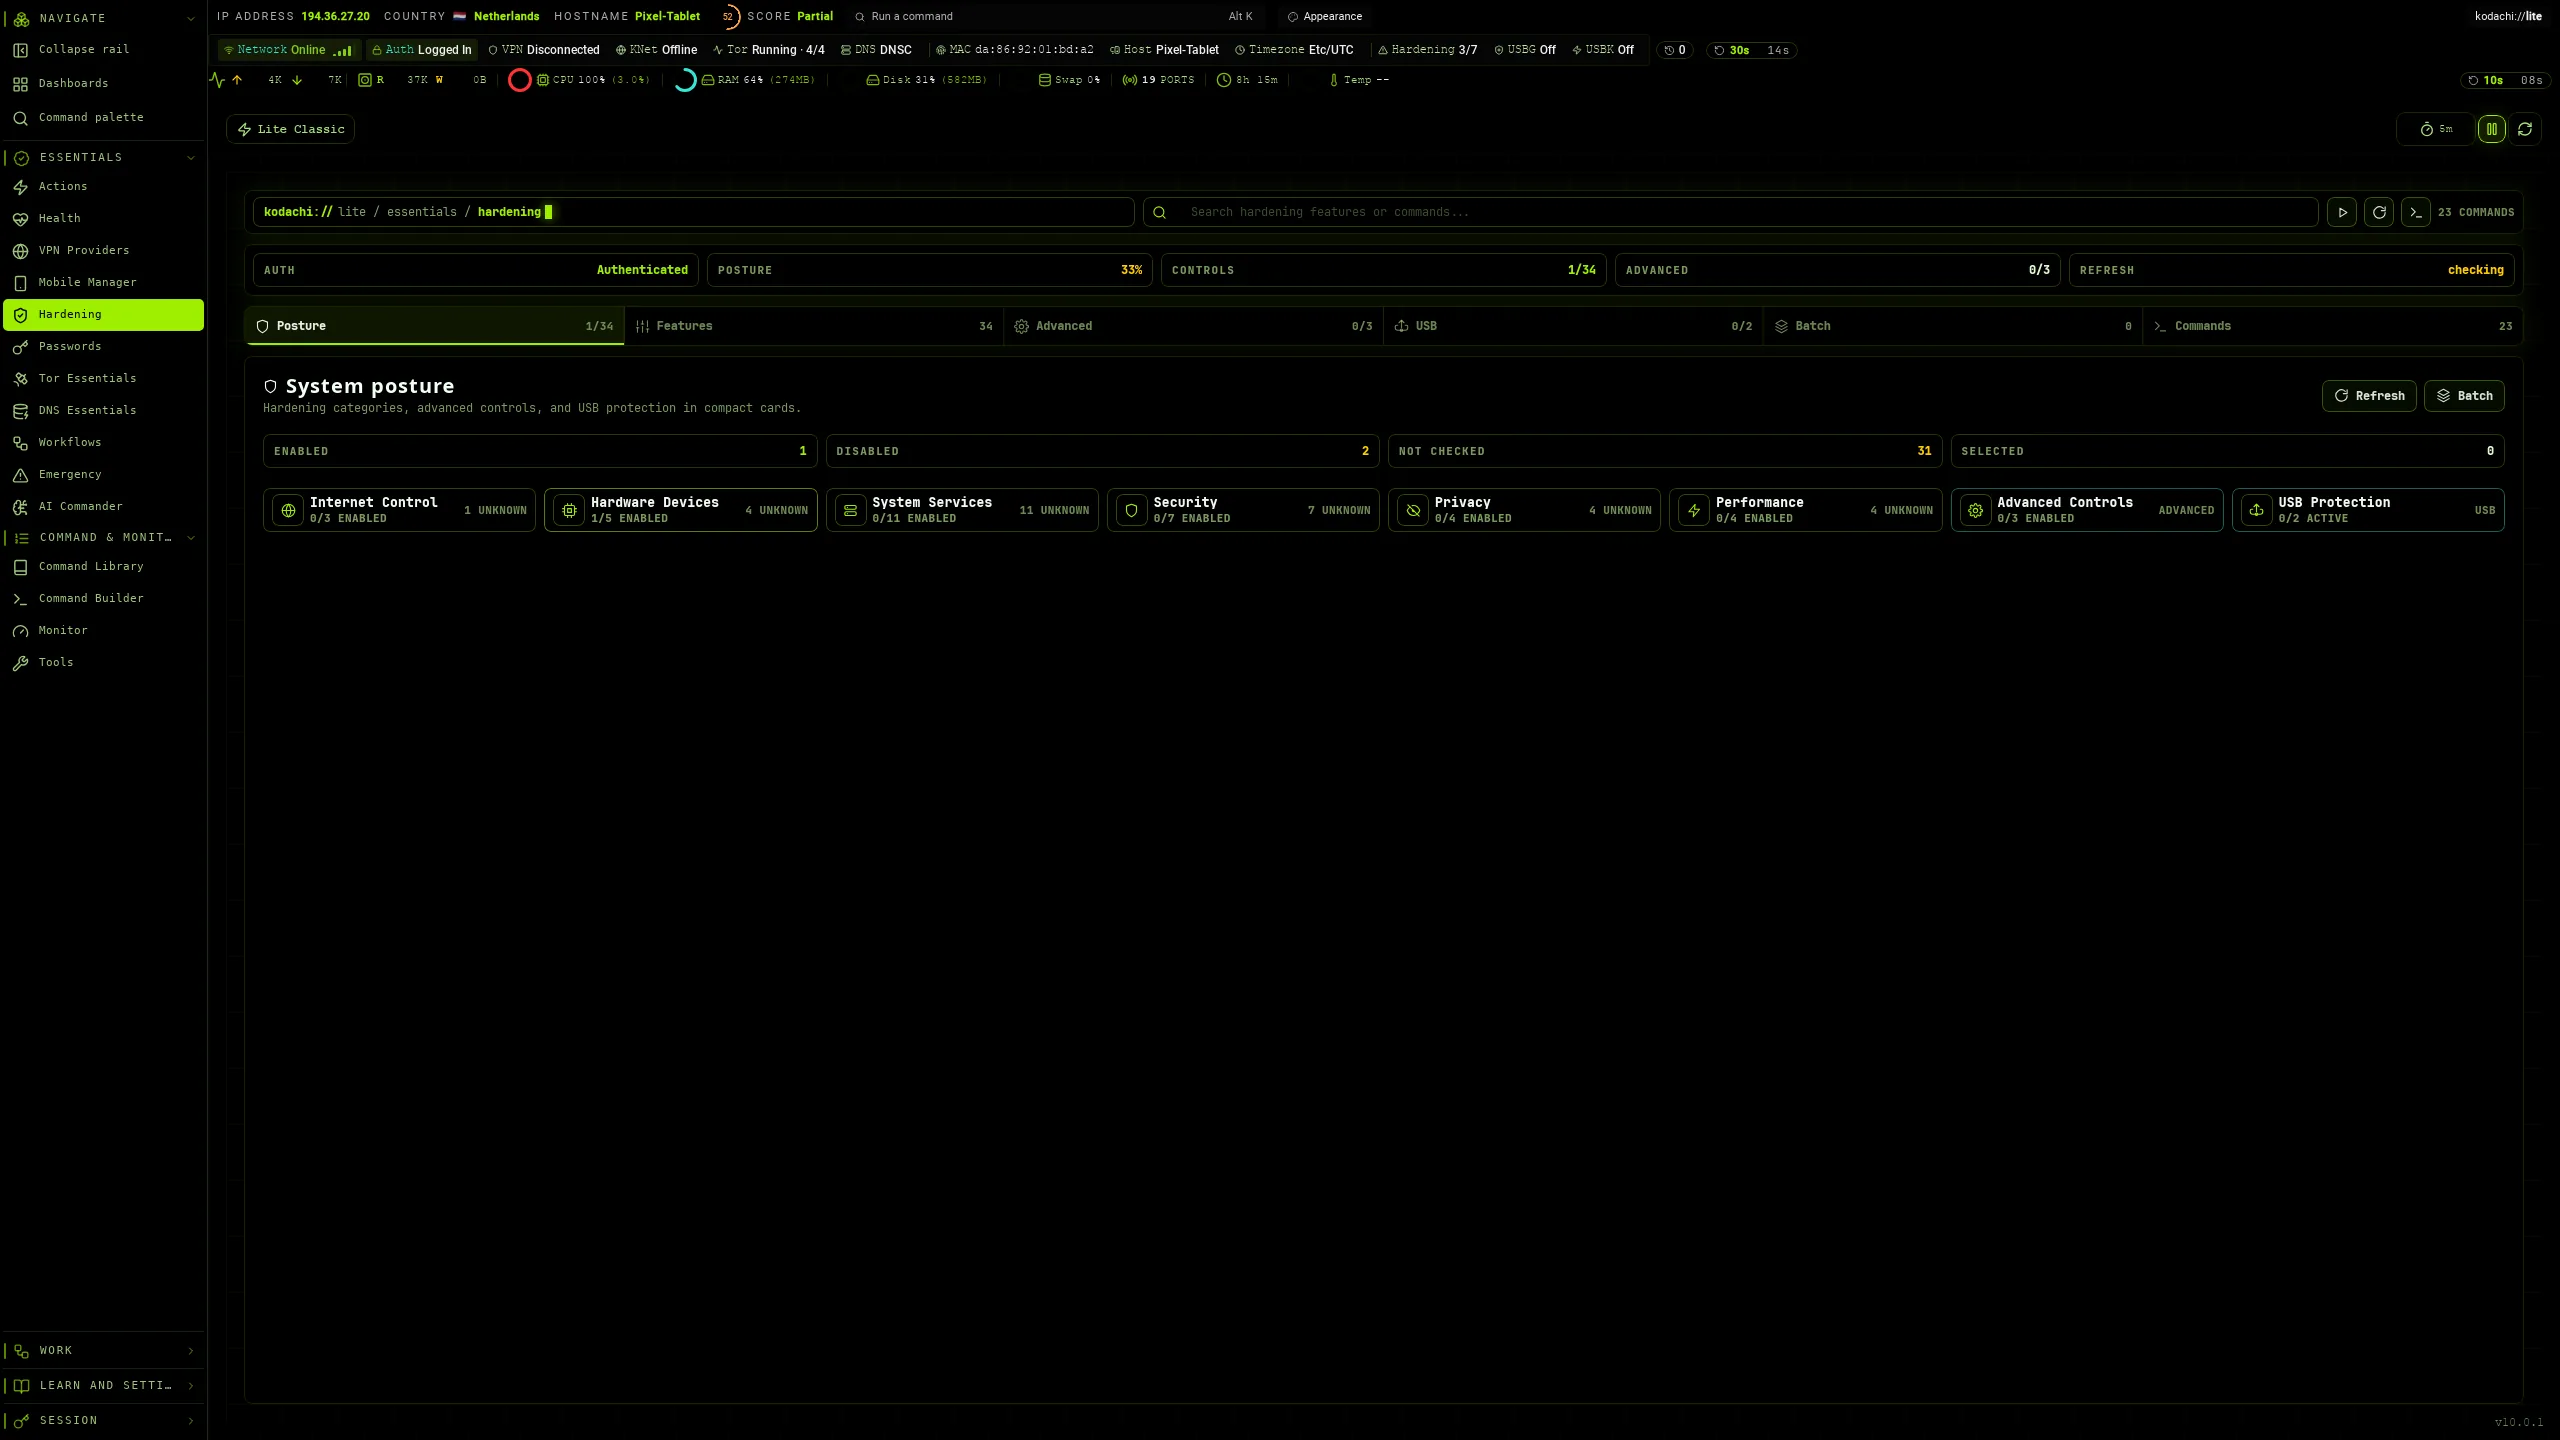
Task: Expand the LEARN AND SETTI section
Action: pos(103,1385)
